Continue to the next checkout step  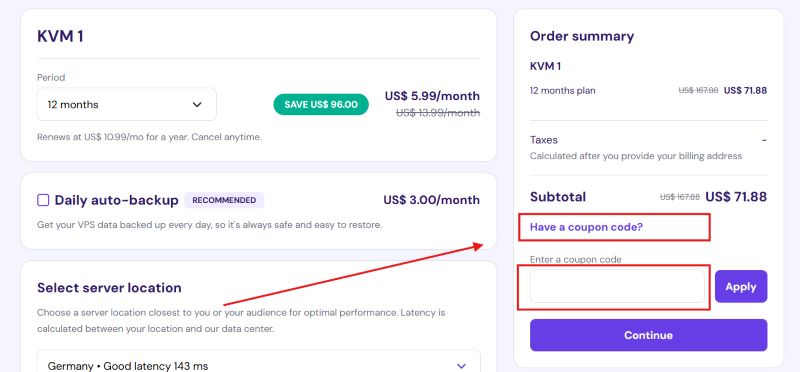(648, 335)
